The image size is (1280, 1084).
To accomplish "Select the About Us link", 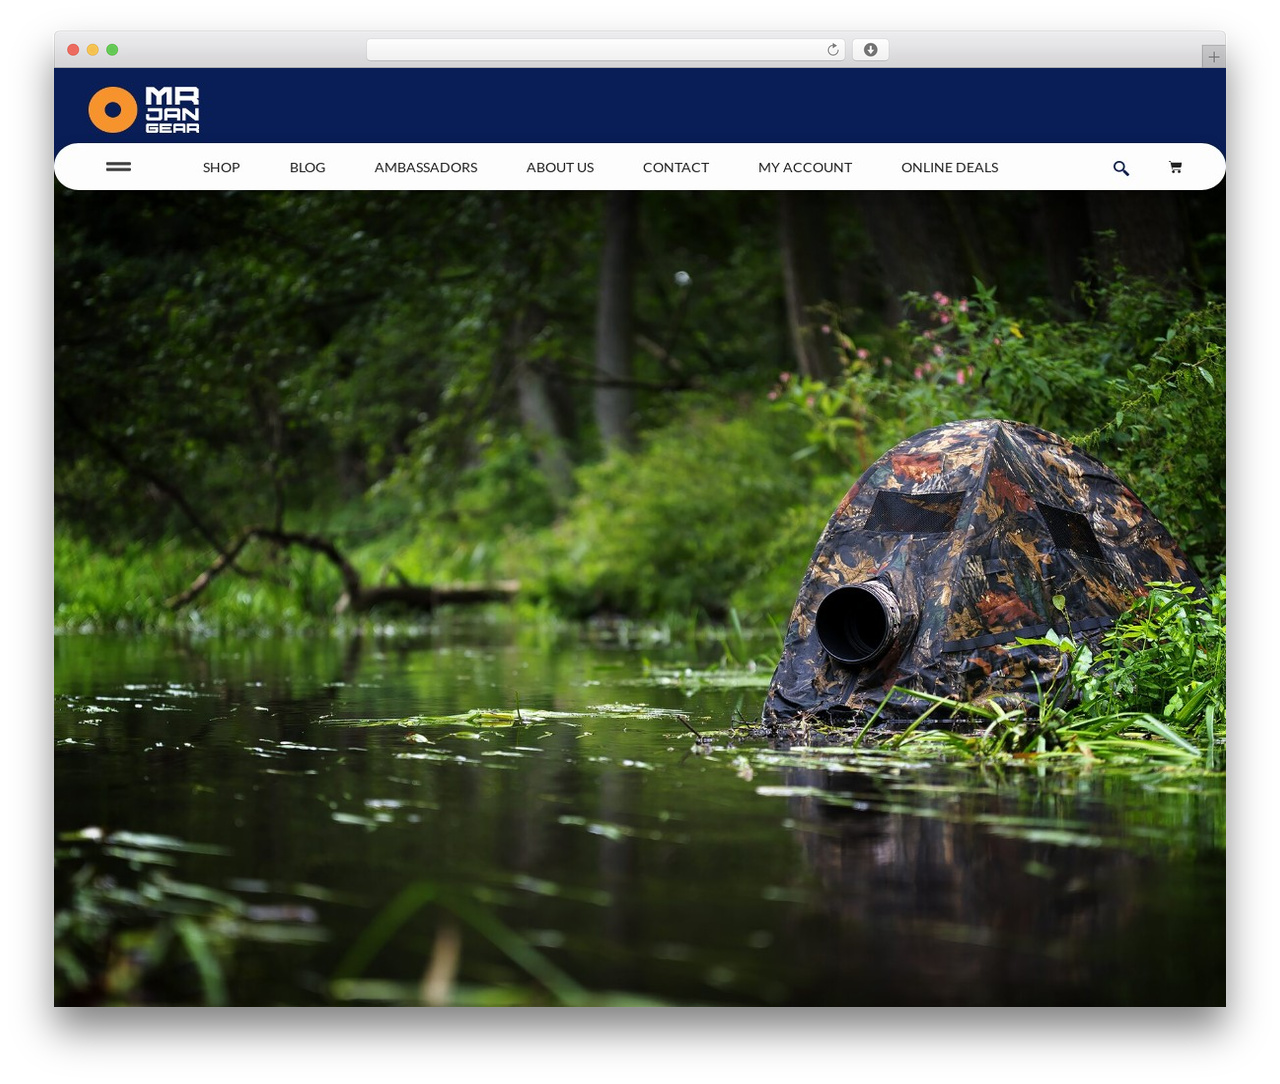I will pyautogui.click(x=560, y=167).
